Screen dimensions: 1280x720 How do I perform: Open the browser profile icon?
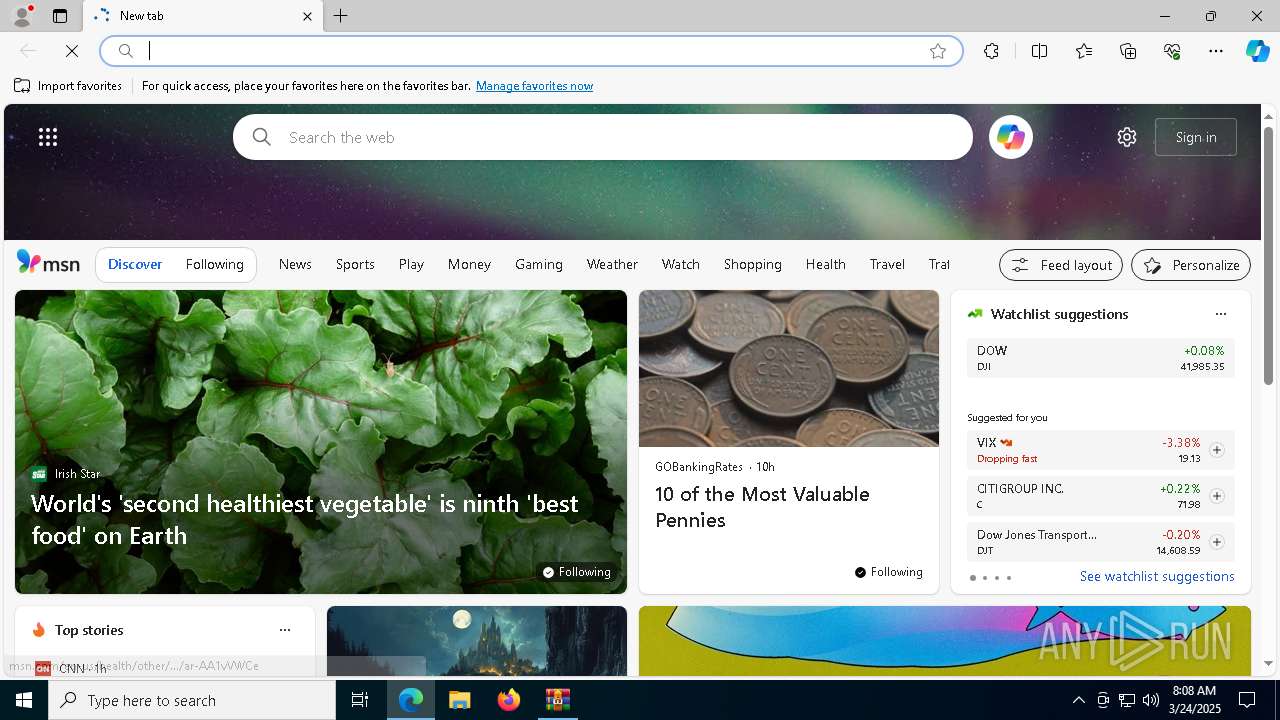pyautogui.click(x=21, y=16)
